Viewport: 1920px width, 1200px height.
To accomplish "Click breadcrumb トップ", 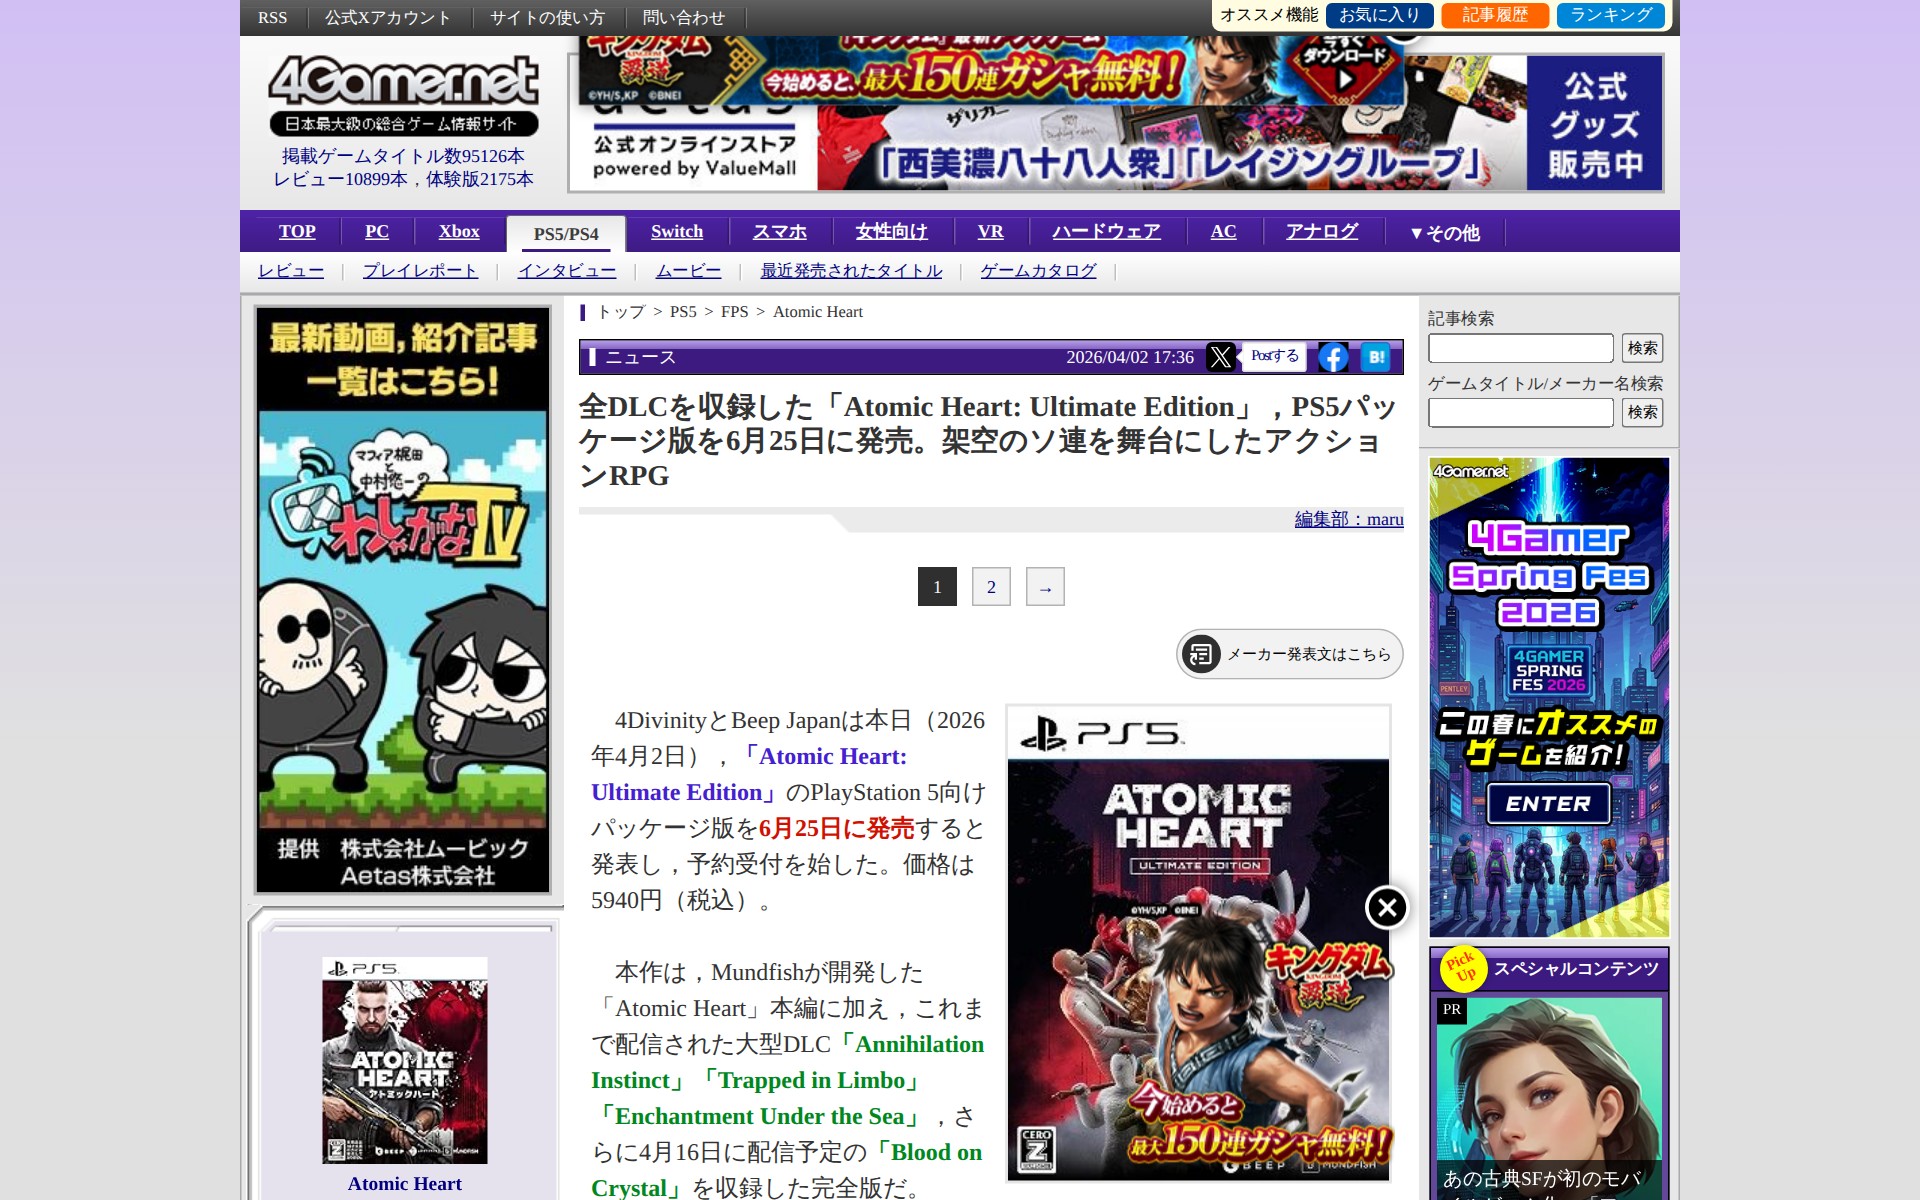I will (621, 312).
